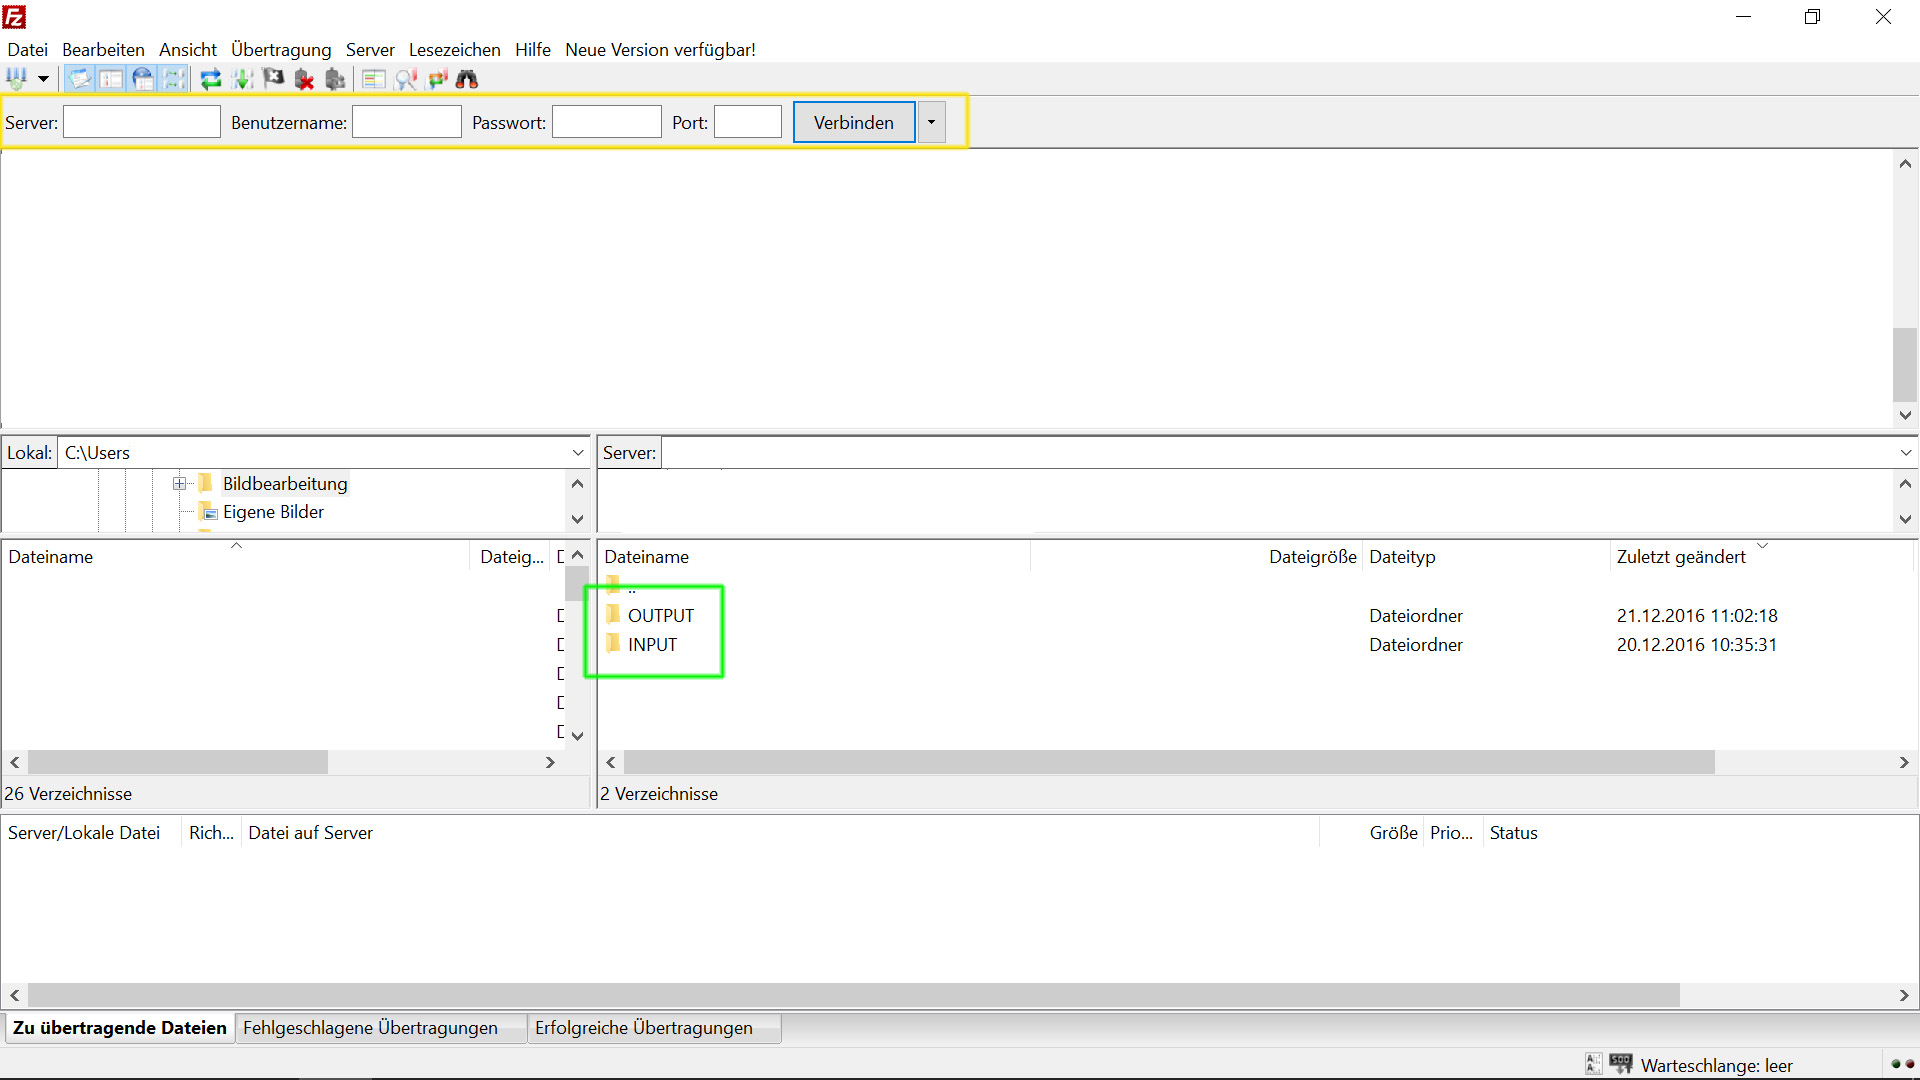The image size is (1920, 1080).
Task: Enable synchronized browsing
Action: coord(438,78)
